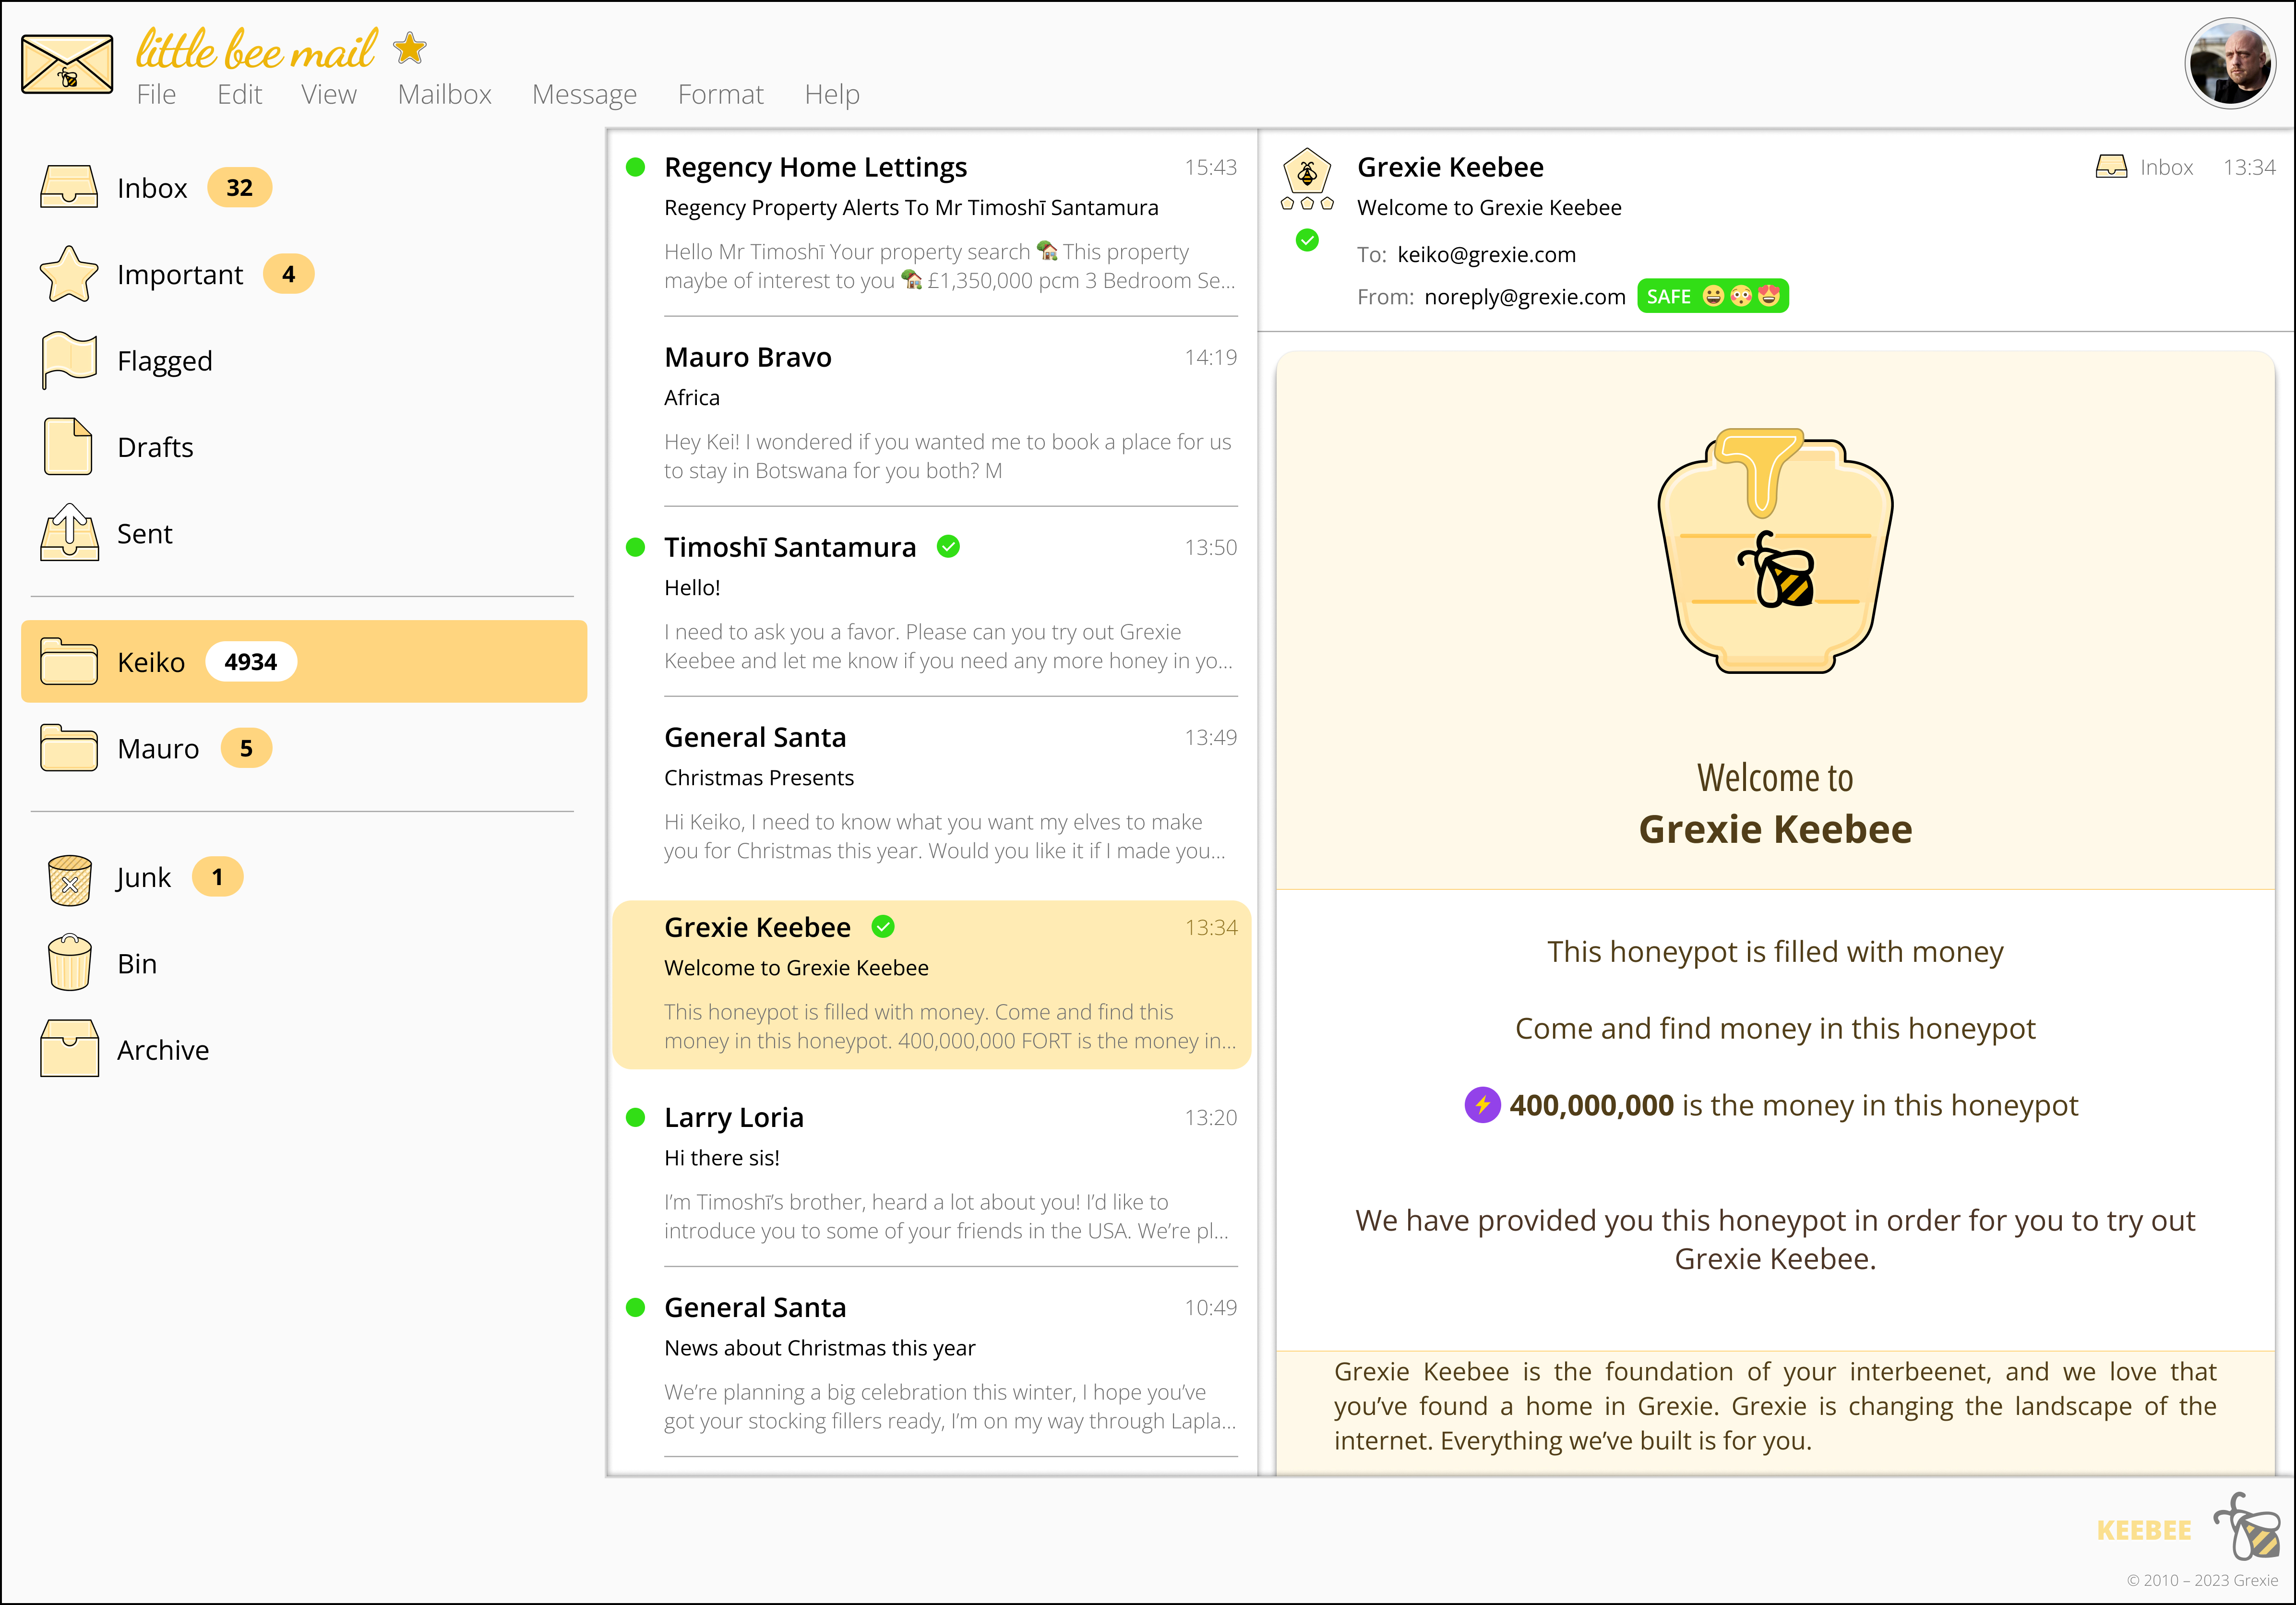Click the gold star beside little bee mail
The height and width of the screenshot is (1605, 2296).
410,47
